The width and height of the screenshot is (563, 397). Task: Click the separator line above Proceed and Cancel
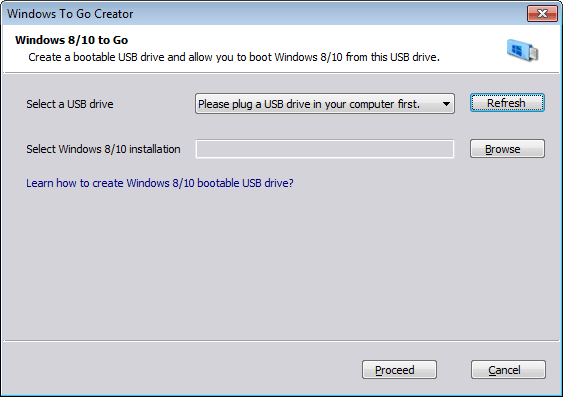pyautogui.click(x=282, y=341)
